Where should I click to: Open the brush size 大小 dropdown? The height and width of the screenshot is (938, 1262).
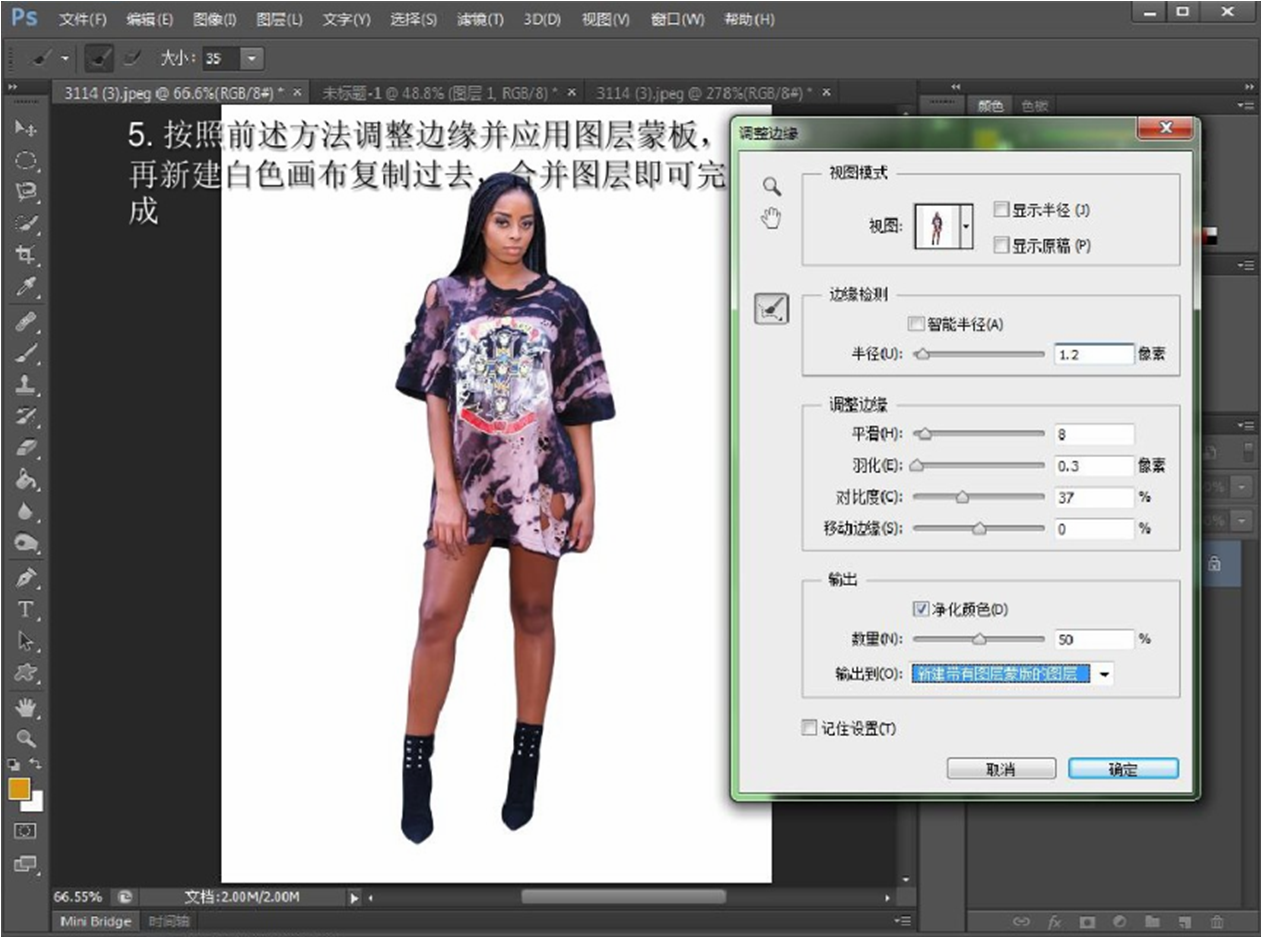coord(251,59)
